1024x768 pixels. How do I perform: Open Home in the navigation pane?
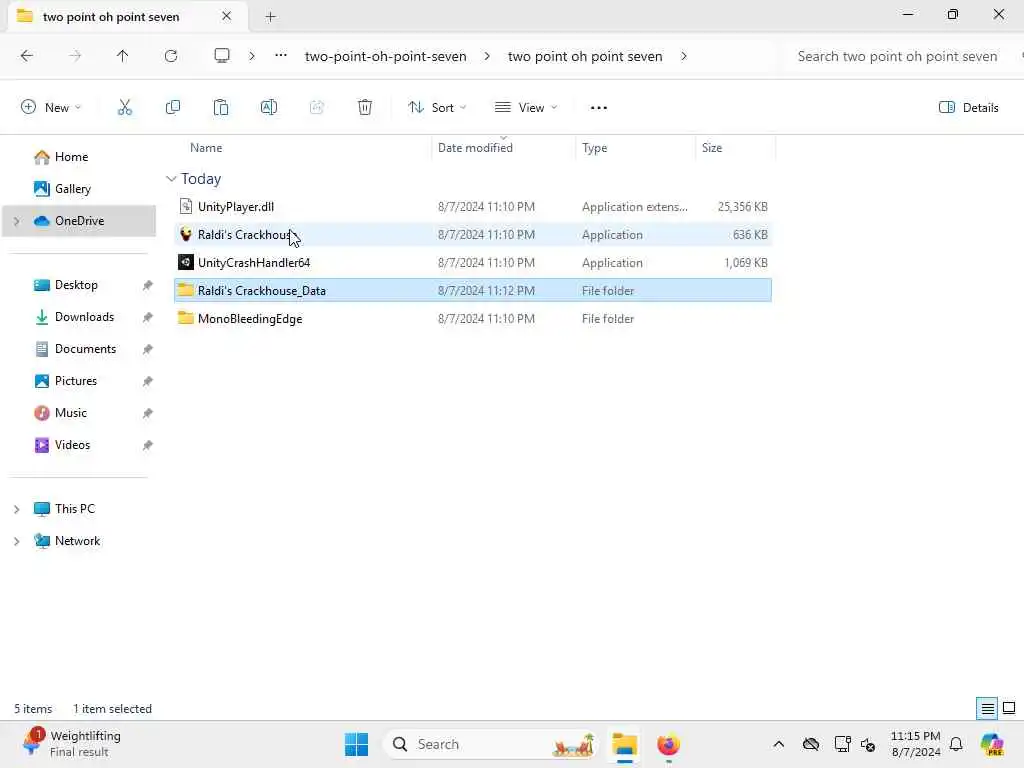click(x=71, y=157)
